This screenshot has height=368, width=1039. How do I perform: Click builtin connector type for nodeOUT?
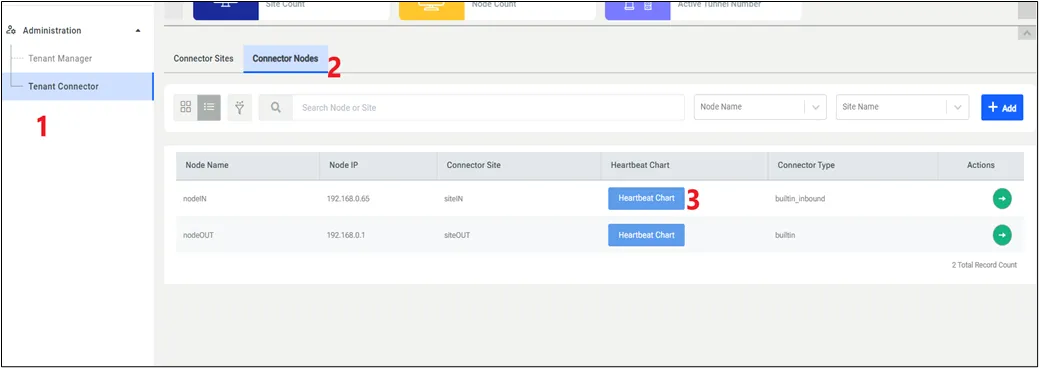point(785,235)
